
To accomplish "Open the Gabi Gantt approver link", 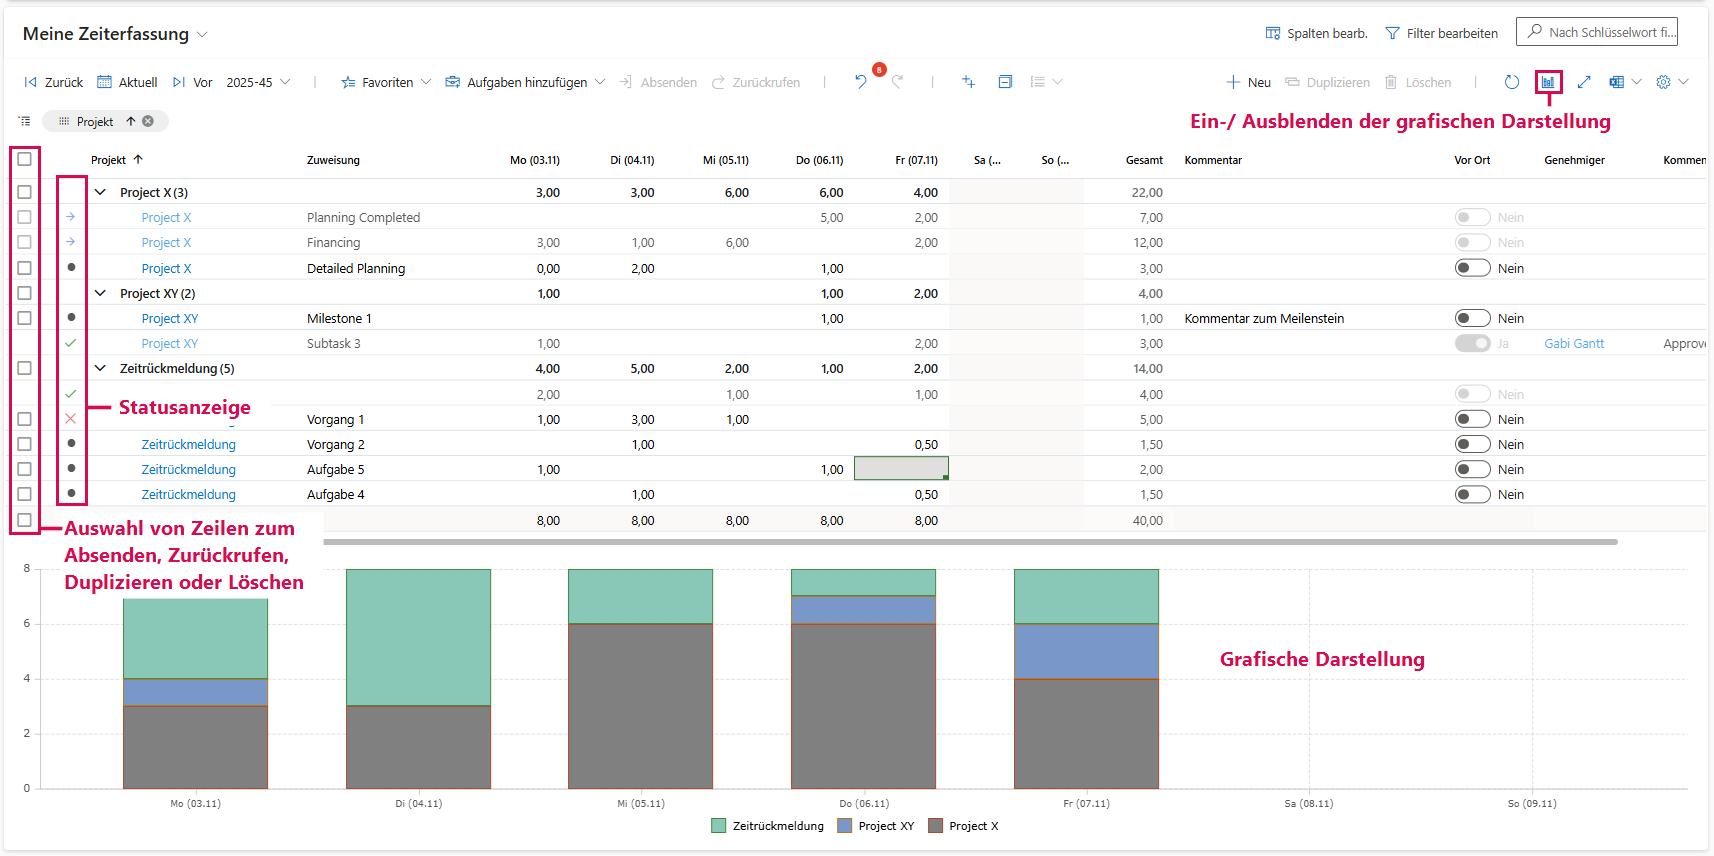I will tap(1573, 343).
